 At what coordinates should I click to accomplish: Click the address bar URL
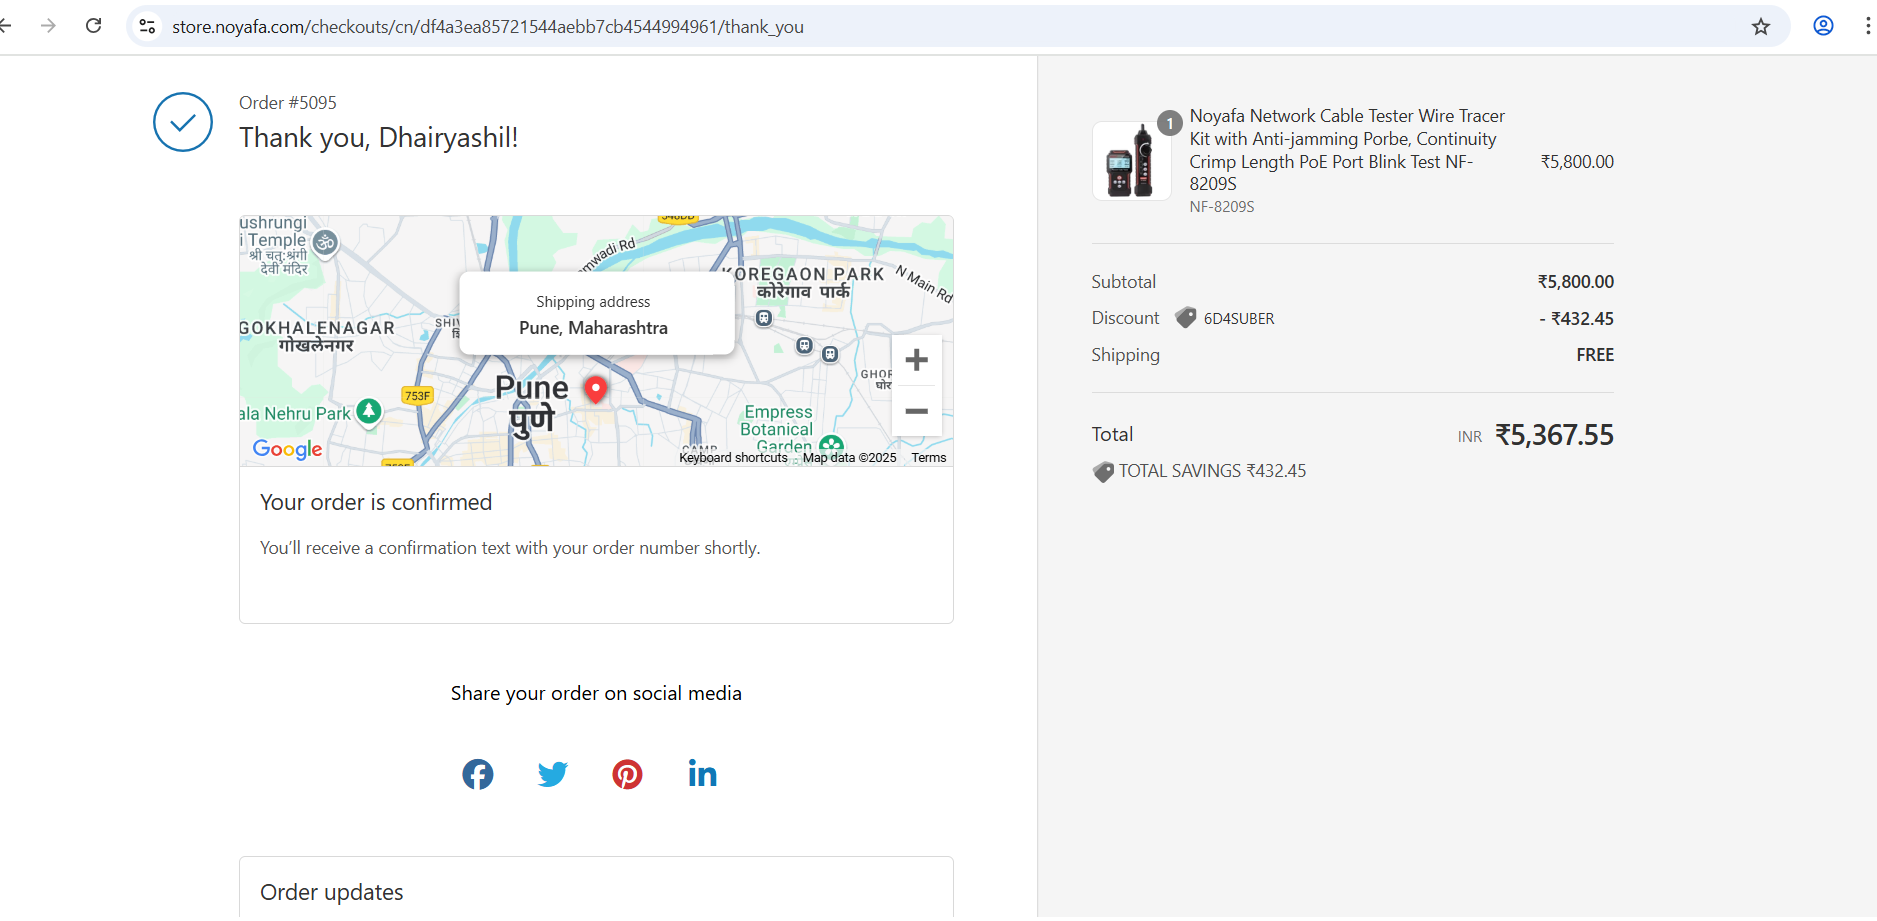coord(488,27)
